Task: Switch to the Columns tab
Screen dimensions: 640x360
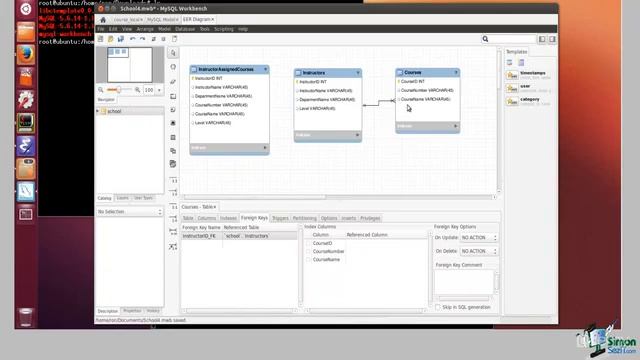Action: click(207, 218)
